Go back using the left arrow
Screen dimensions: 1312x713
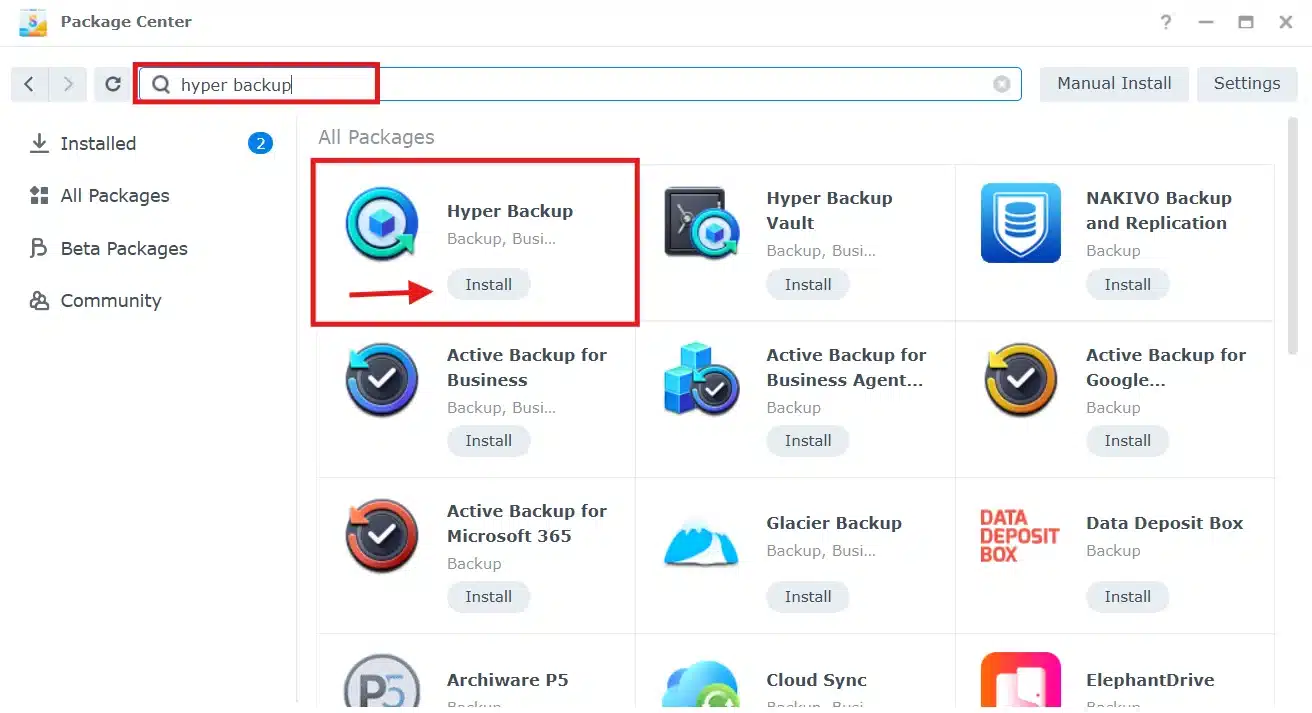29,85
